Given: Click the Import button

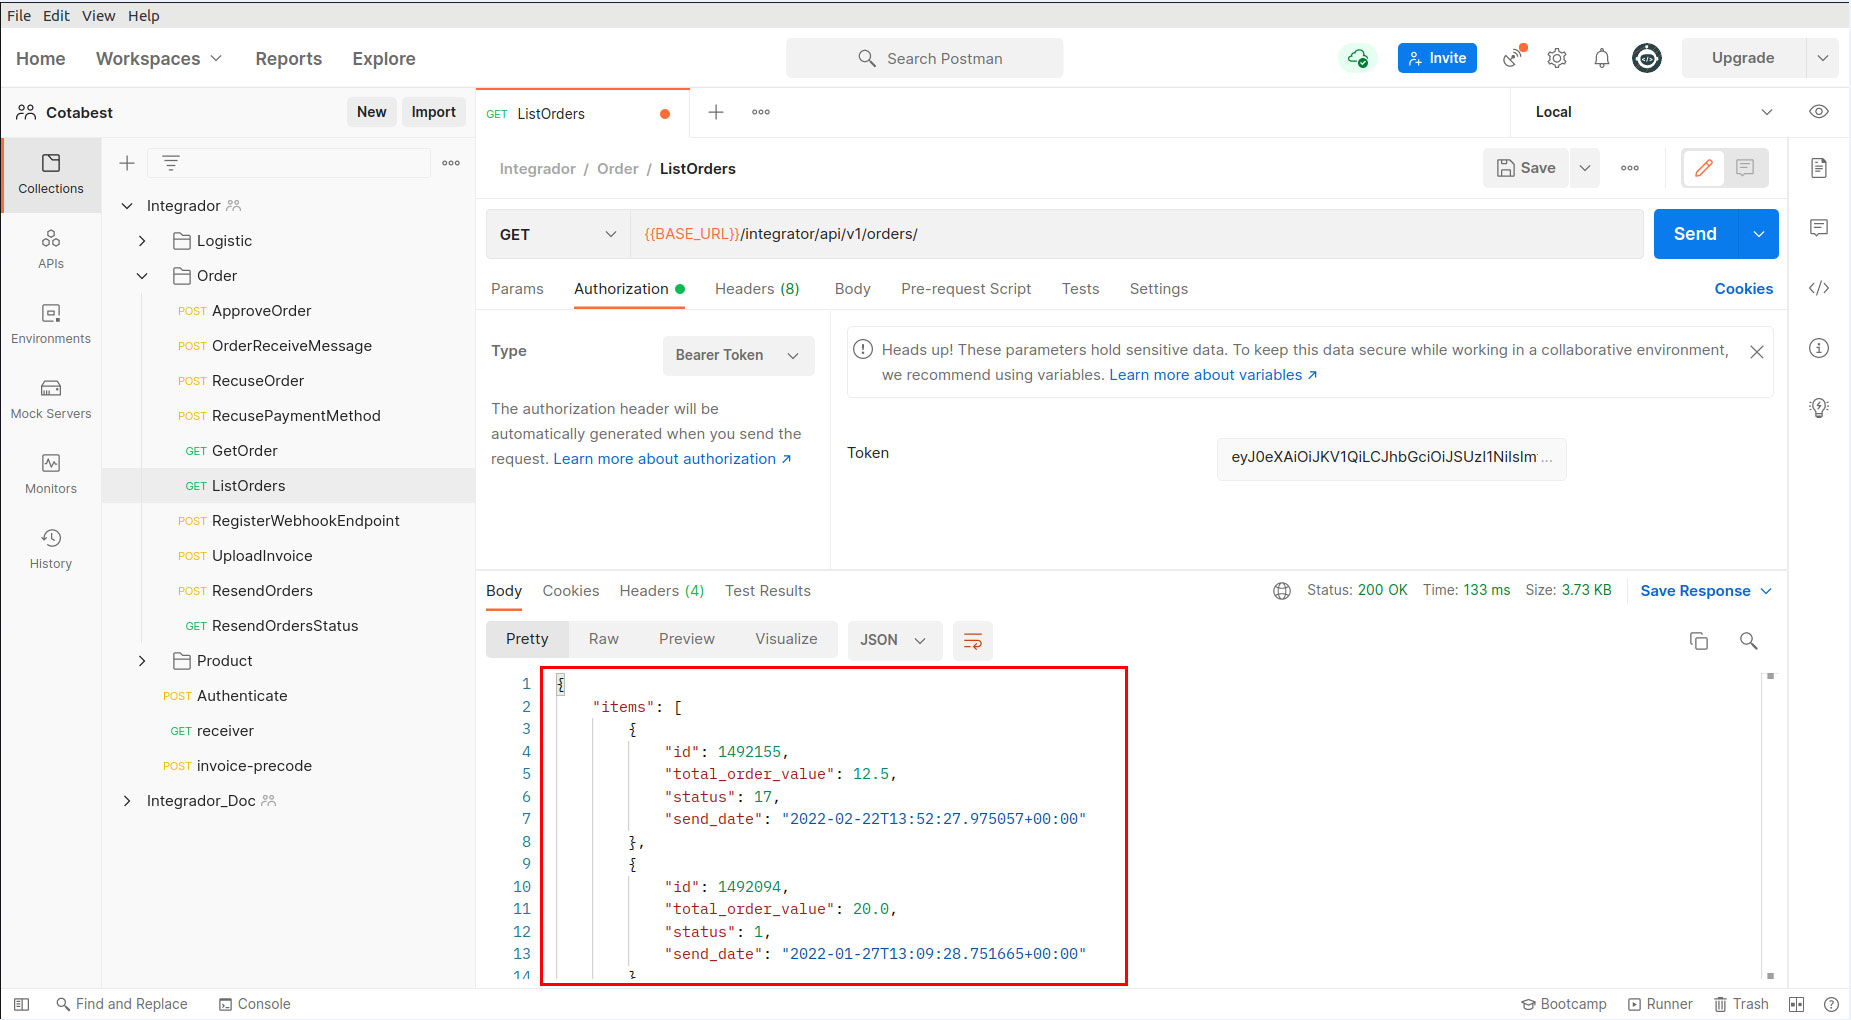Looking at the screenshot, I should click(433, 112).
